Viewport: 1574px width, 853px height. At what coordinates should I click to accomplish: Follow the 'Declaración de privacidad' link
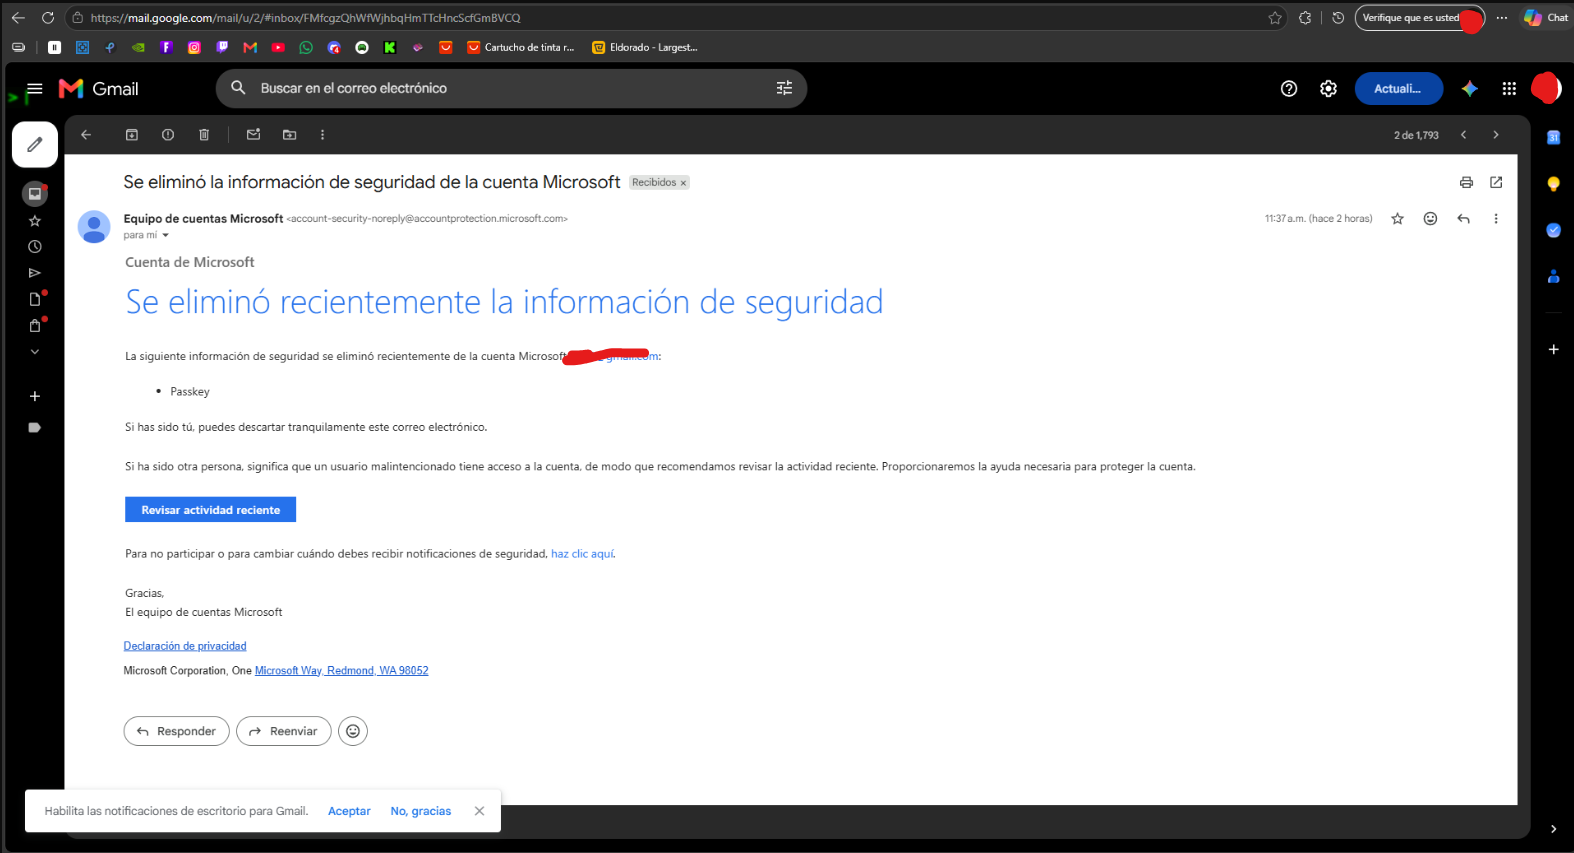(x=185, y=646)
